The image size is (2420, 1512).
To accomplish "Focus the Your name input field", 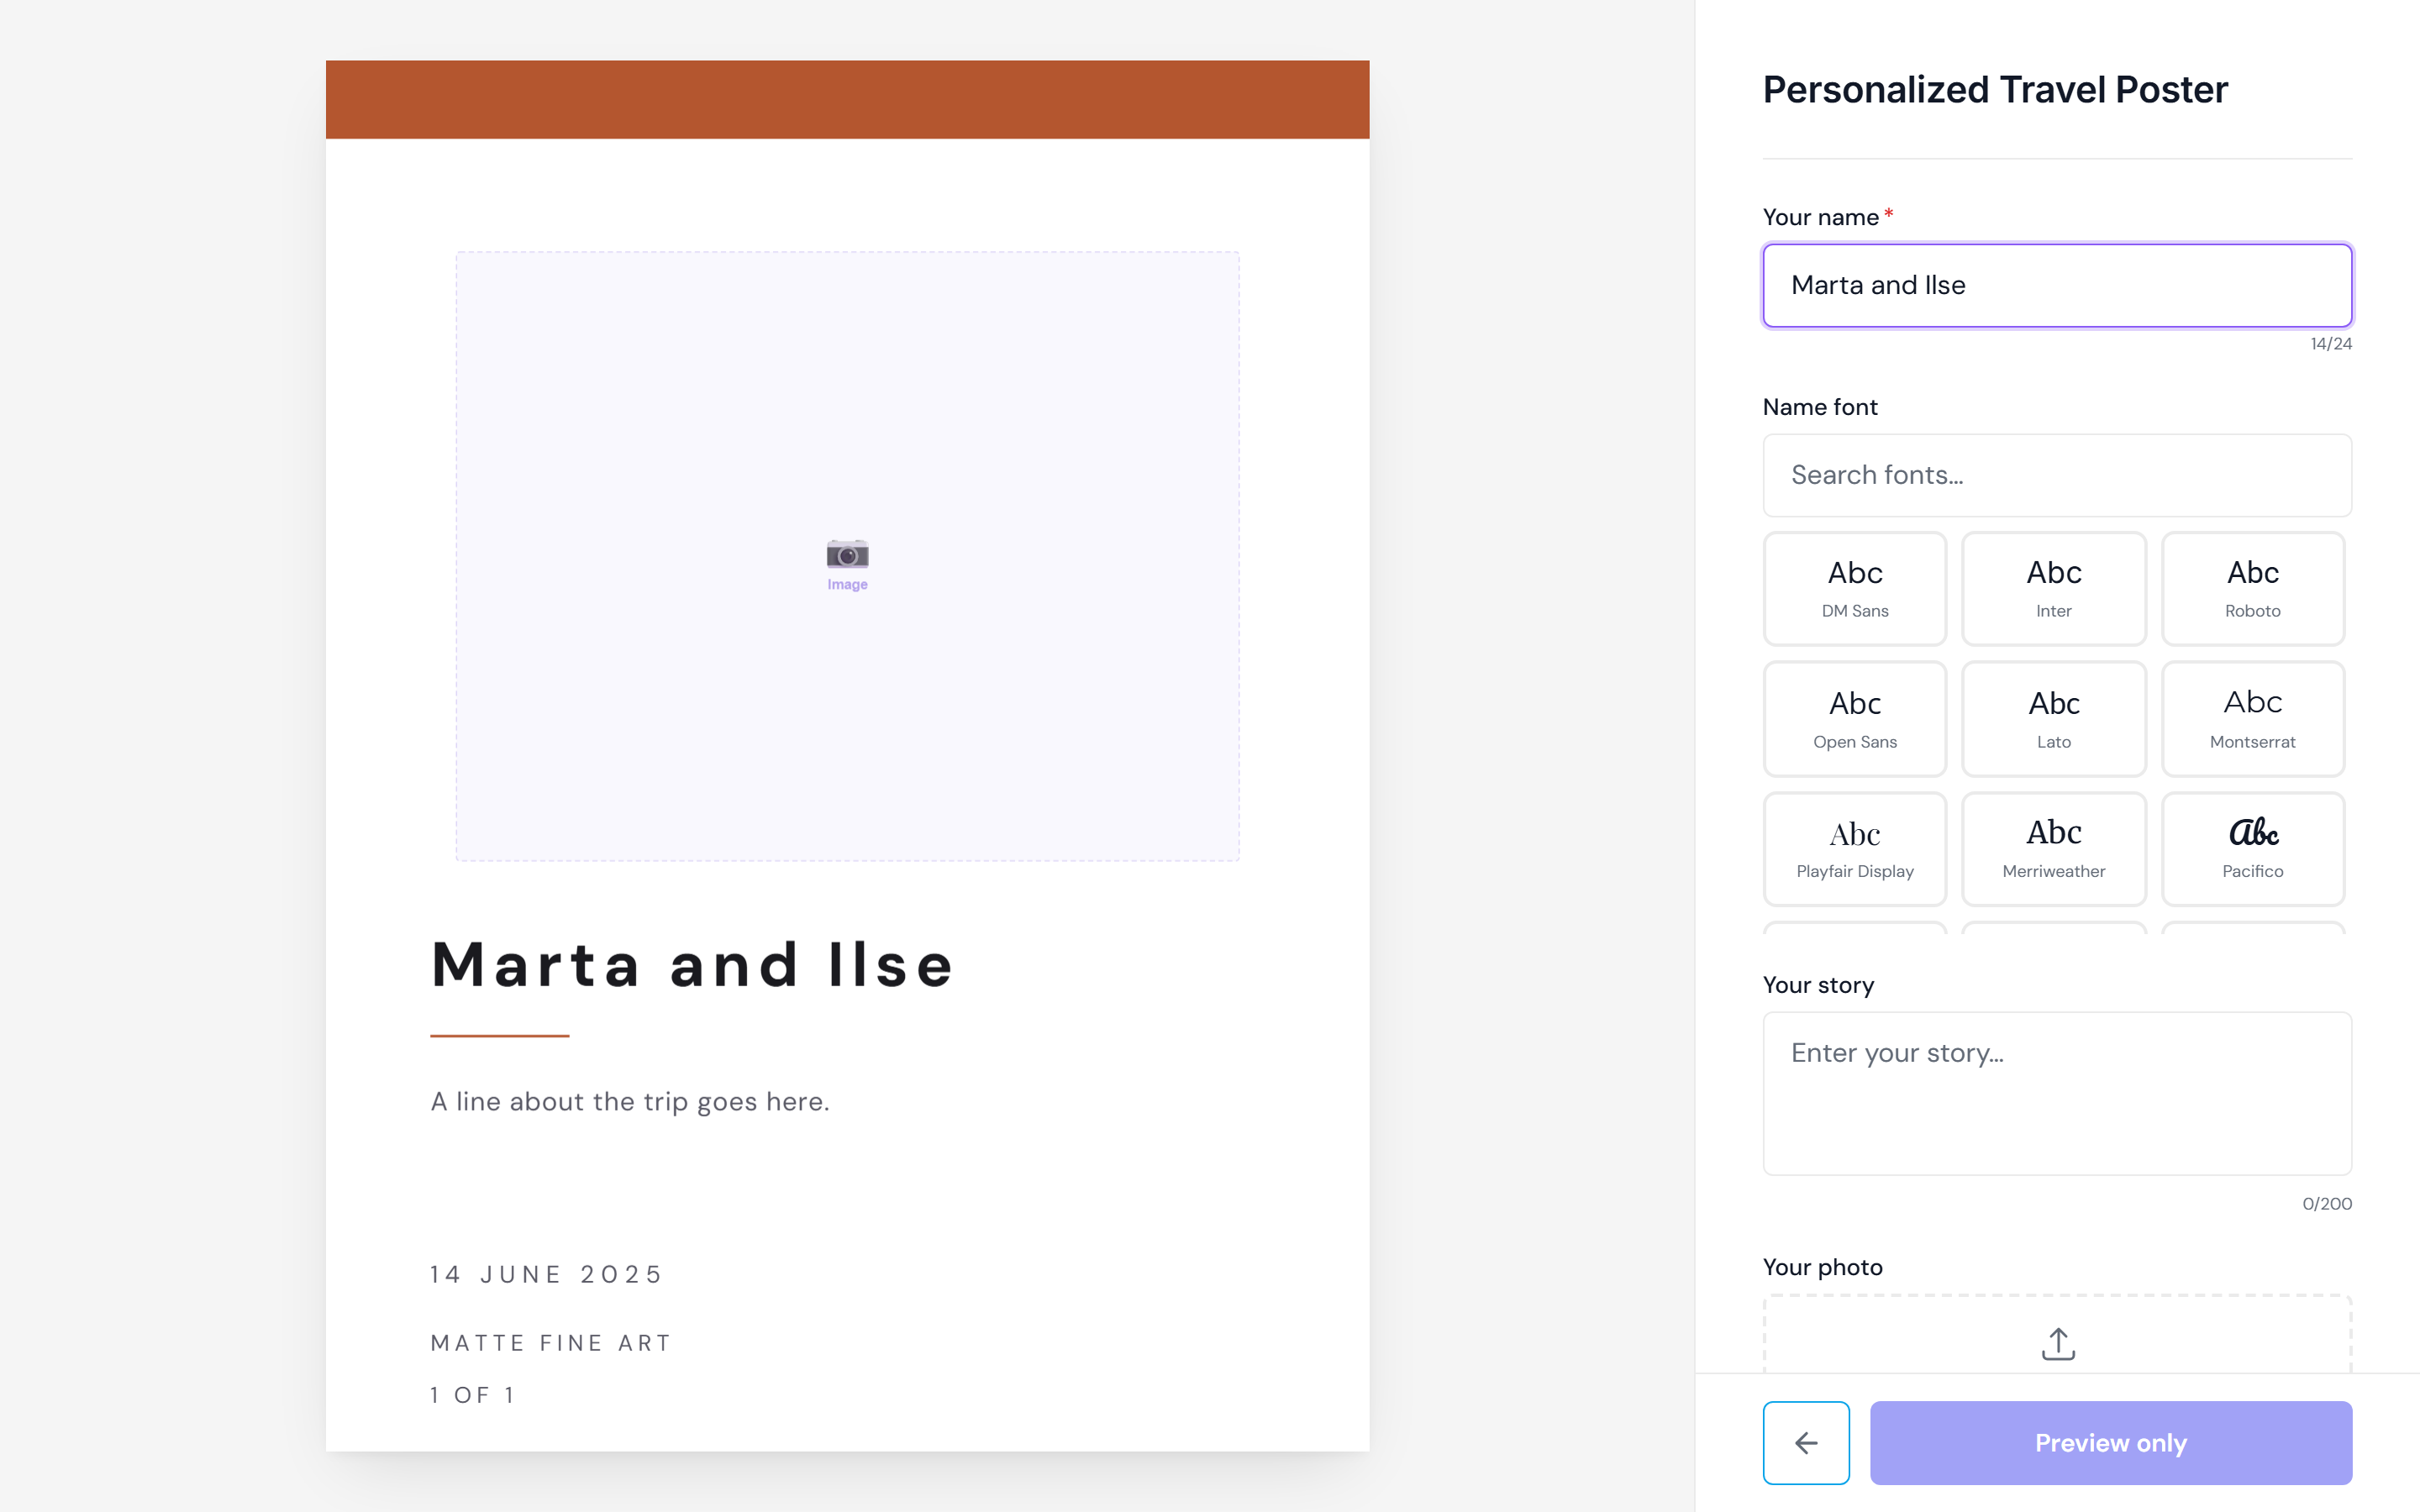I will point(2057,285).
